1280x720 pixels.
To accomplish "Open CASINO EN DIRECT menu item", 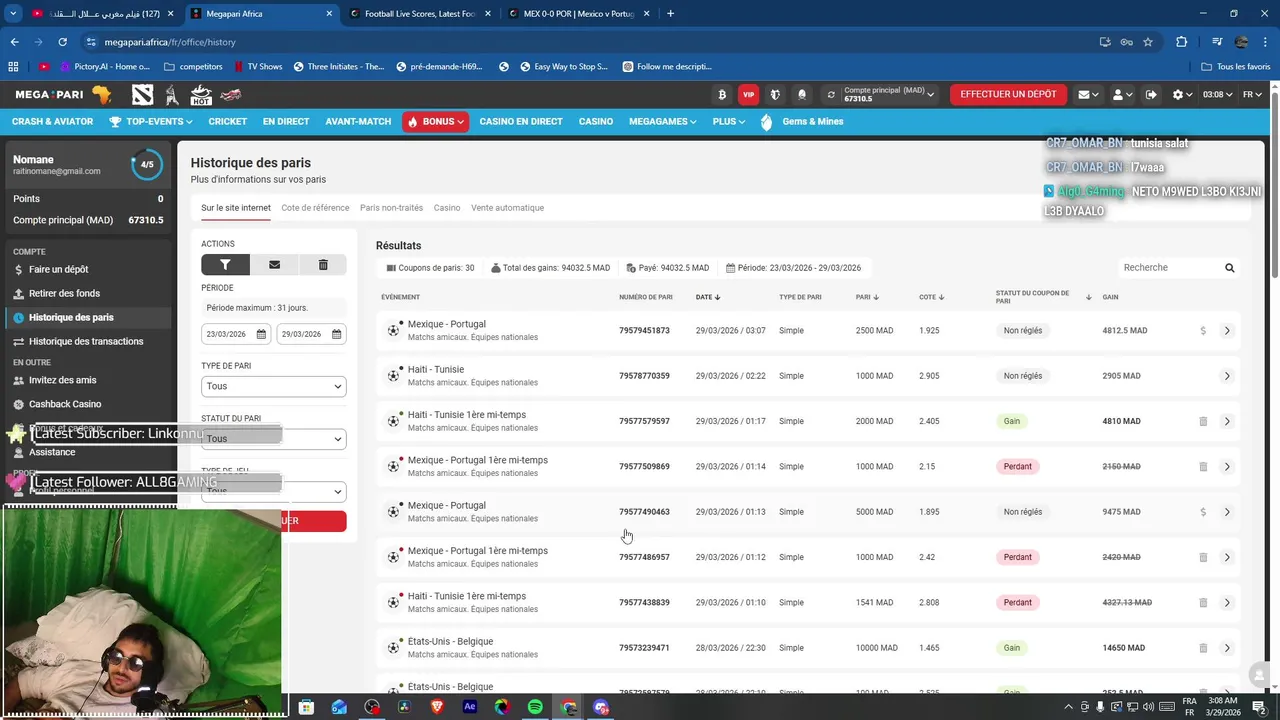I will click(x=521, y=122).
